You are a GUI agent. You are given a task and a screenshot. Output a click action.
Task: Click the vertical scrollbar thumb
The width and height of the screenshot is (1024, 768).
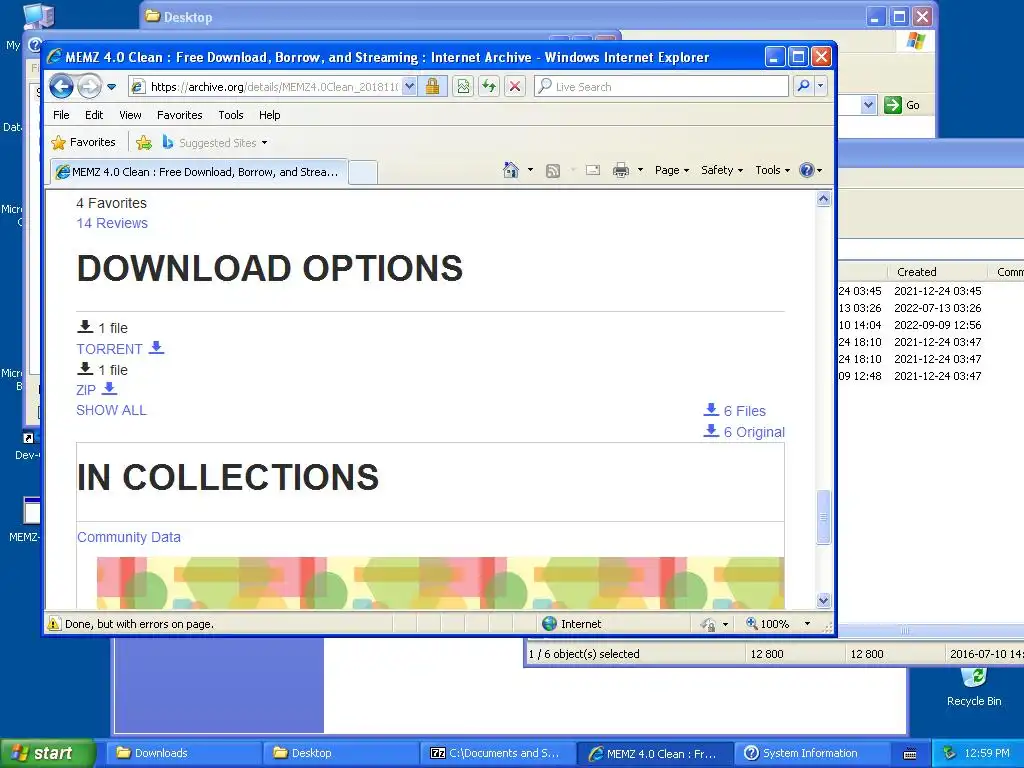tap(824, 517)
